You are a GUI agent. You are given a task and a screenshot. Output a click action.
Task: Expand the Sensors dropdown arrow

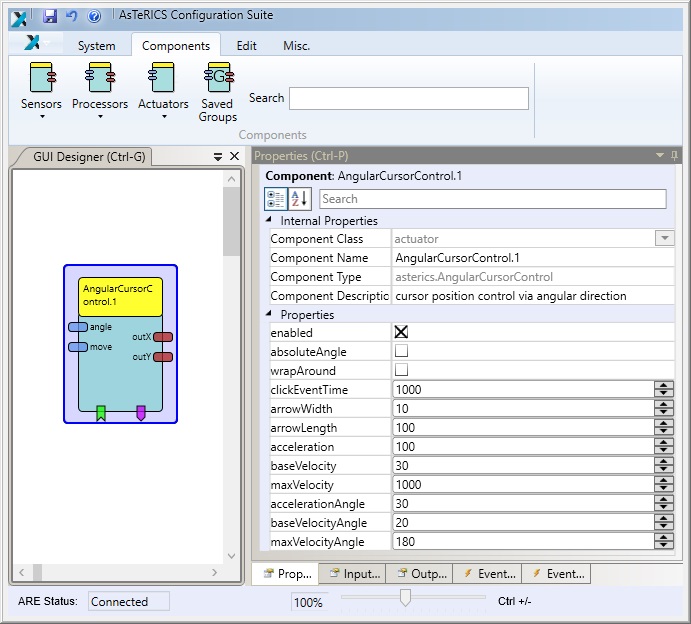(42, 117)
